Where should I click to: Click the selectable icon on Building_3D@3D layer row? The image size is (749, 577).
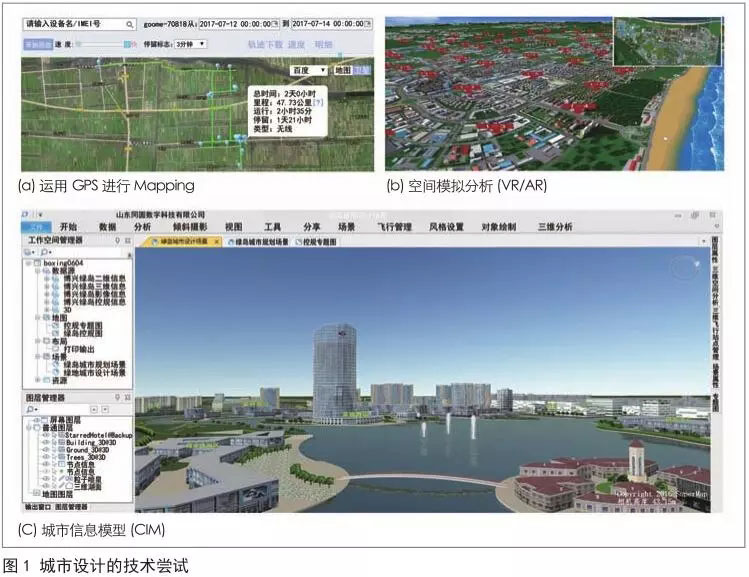(x=54, y=443)
